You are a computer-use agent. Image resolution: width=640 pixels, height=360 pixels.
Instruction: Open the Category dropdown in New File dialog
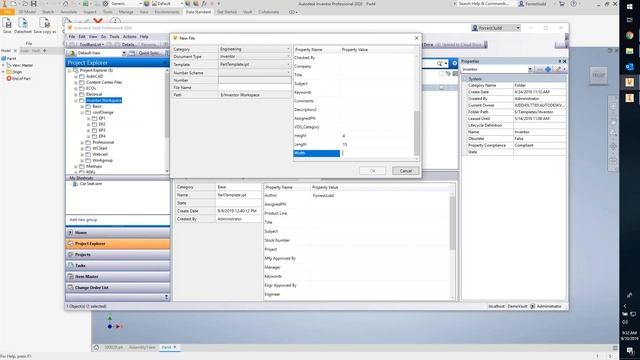coord(288,49)
